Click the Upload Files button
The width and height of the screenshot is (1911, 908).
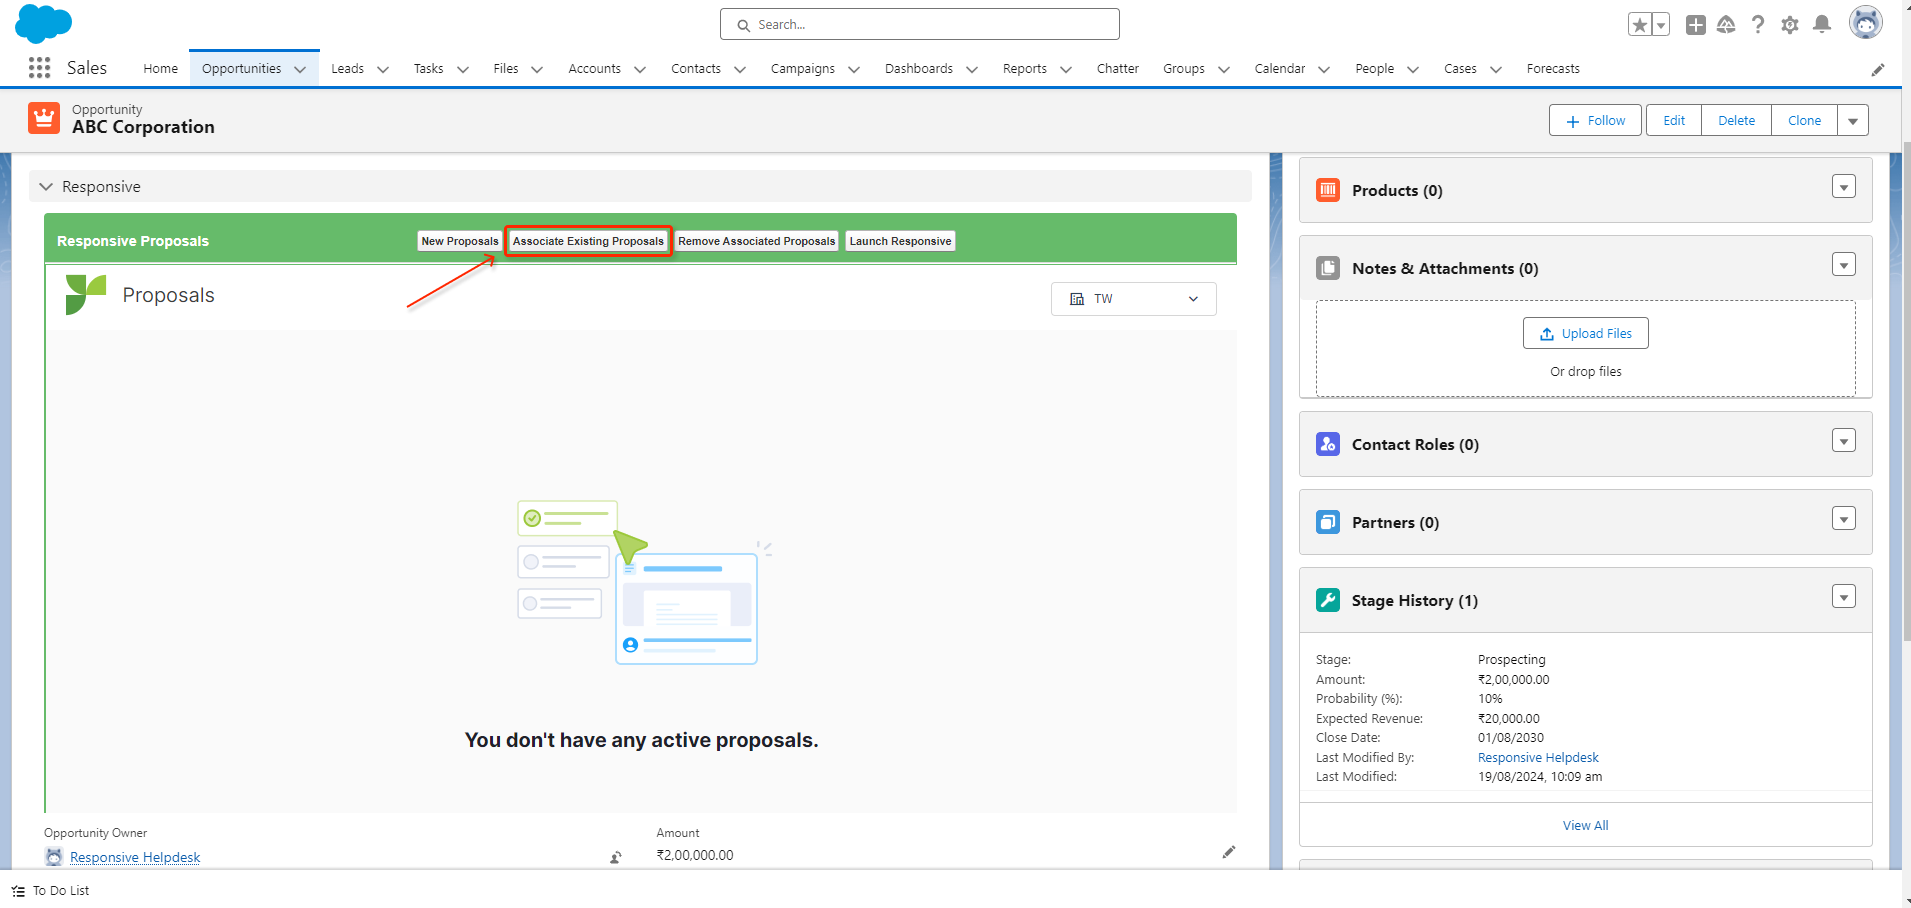1586,333
